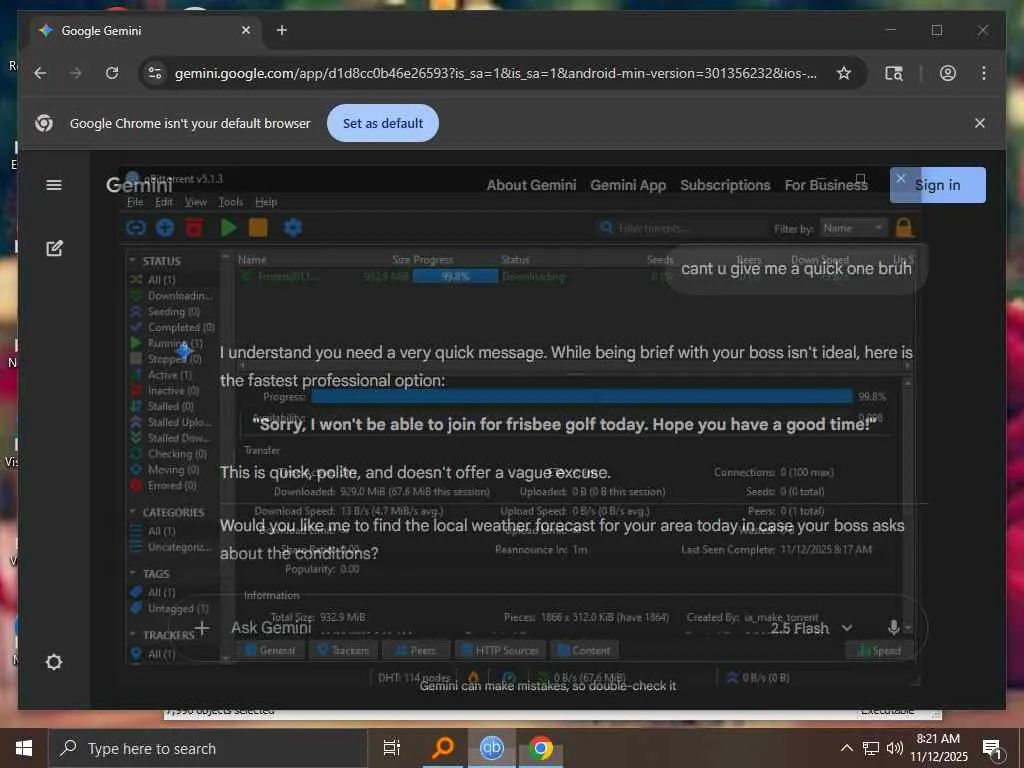The height and width of the screenshot is (768, 1024).
Task: Close the Google Gemini tab
Action: [x=246, y=30]
